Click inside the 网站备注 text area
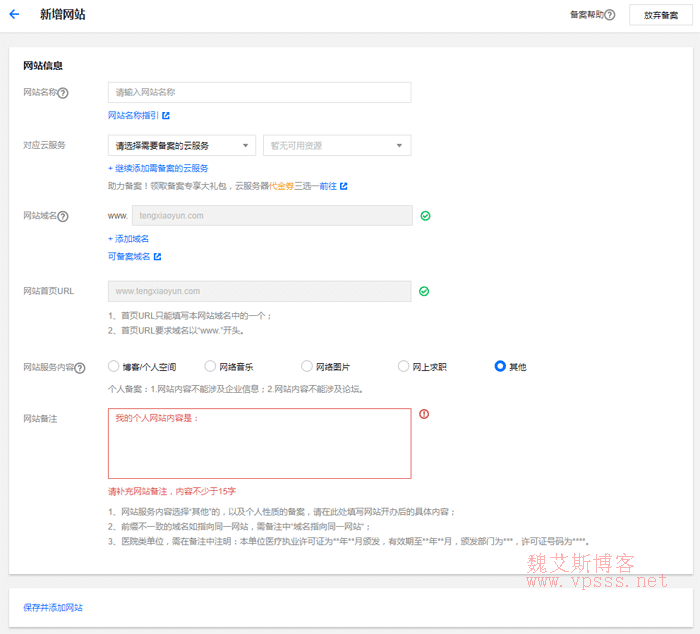Viewport: 700px width, 634px height. pyautogui.click(x=259, y=445)
